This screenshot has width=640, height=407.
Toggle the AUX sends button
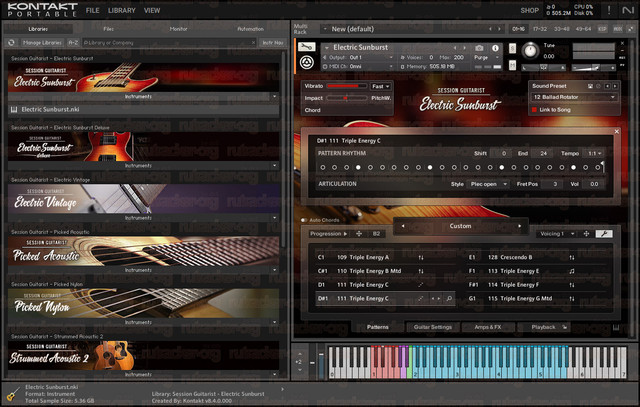click(618, 29)
